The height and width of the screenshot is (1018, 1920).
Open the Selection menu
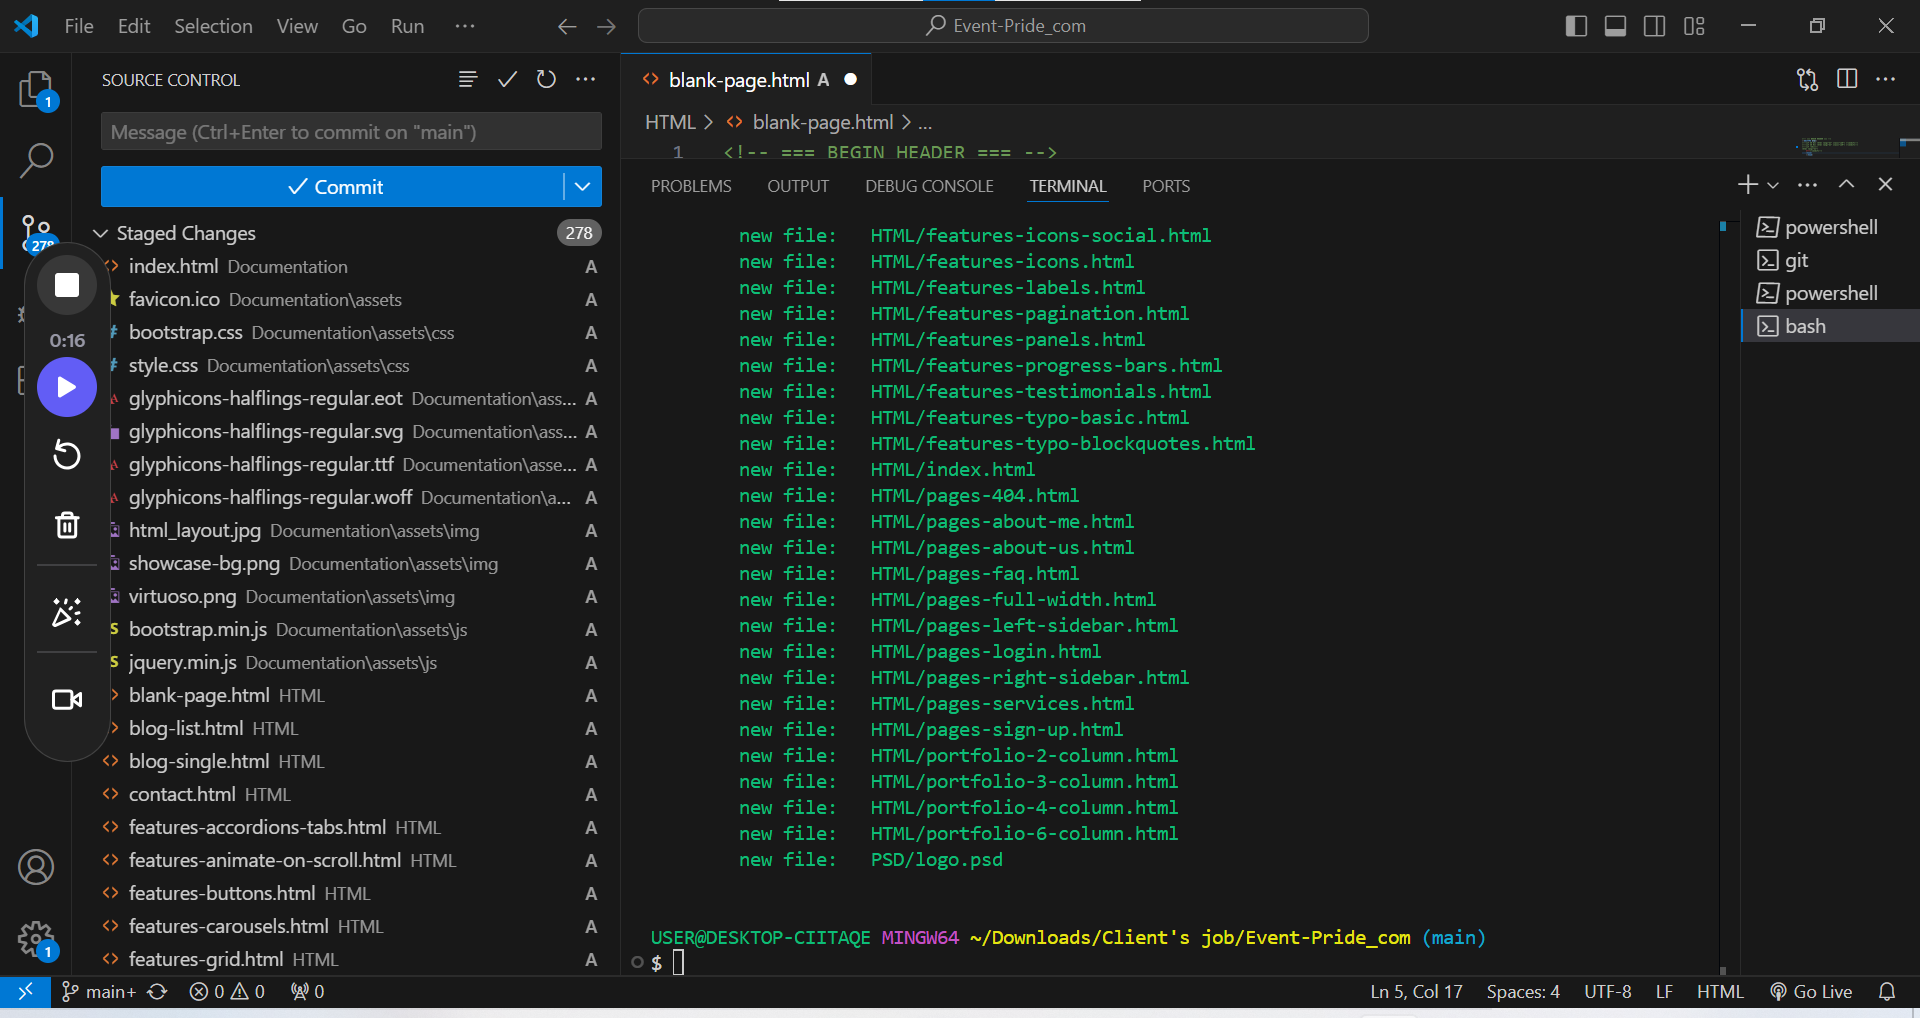[x=213, y=26]
